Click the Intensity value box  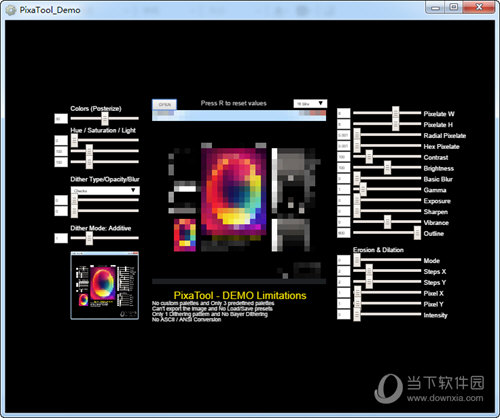click(x=344, y=314)
